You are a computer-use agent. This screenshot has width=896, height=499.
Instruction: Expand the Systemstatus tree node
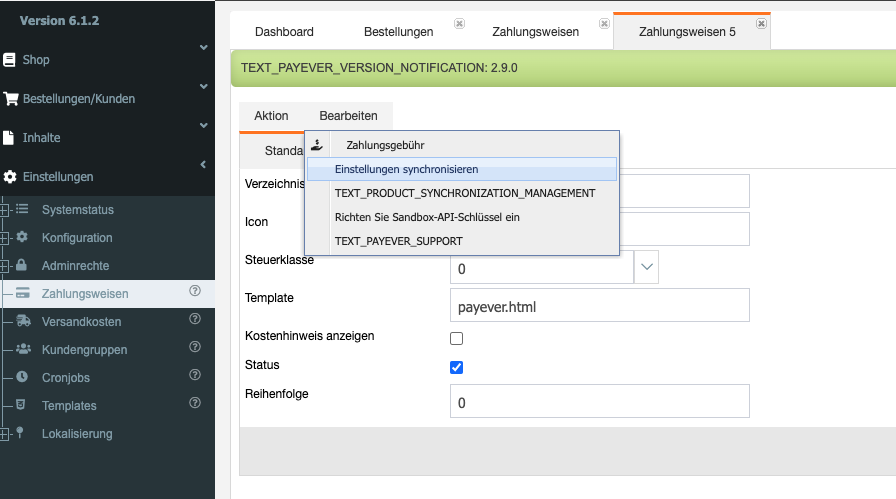pyautogui.click(x=4, y=210)
